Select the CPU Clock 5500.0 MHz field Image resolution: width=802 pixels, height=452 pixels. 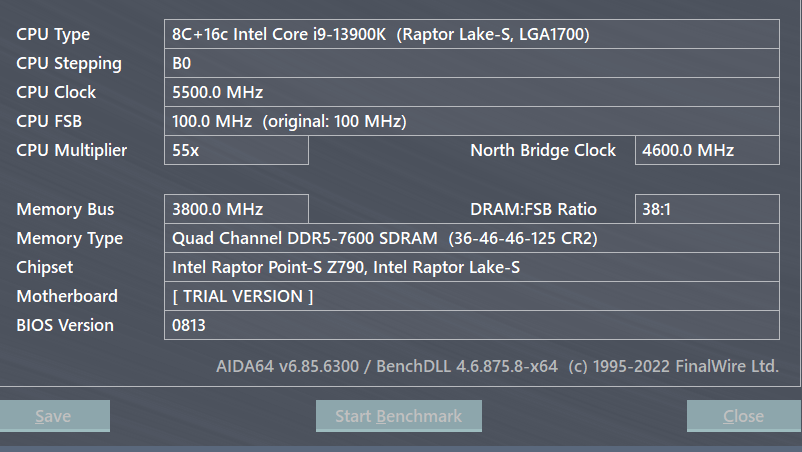coord(471,92)
